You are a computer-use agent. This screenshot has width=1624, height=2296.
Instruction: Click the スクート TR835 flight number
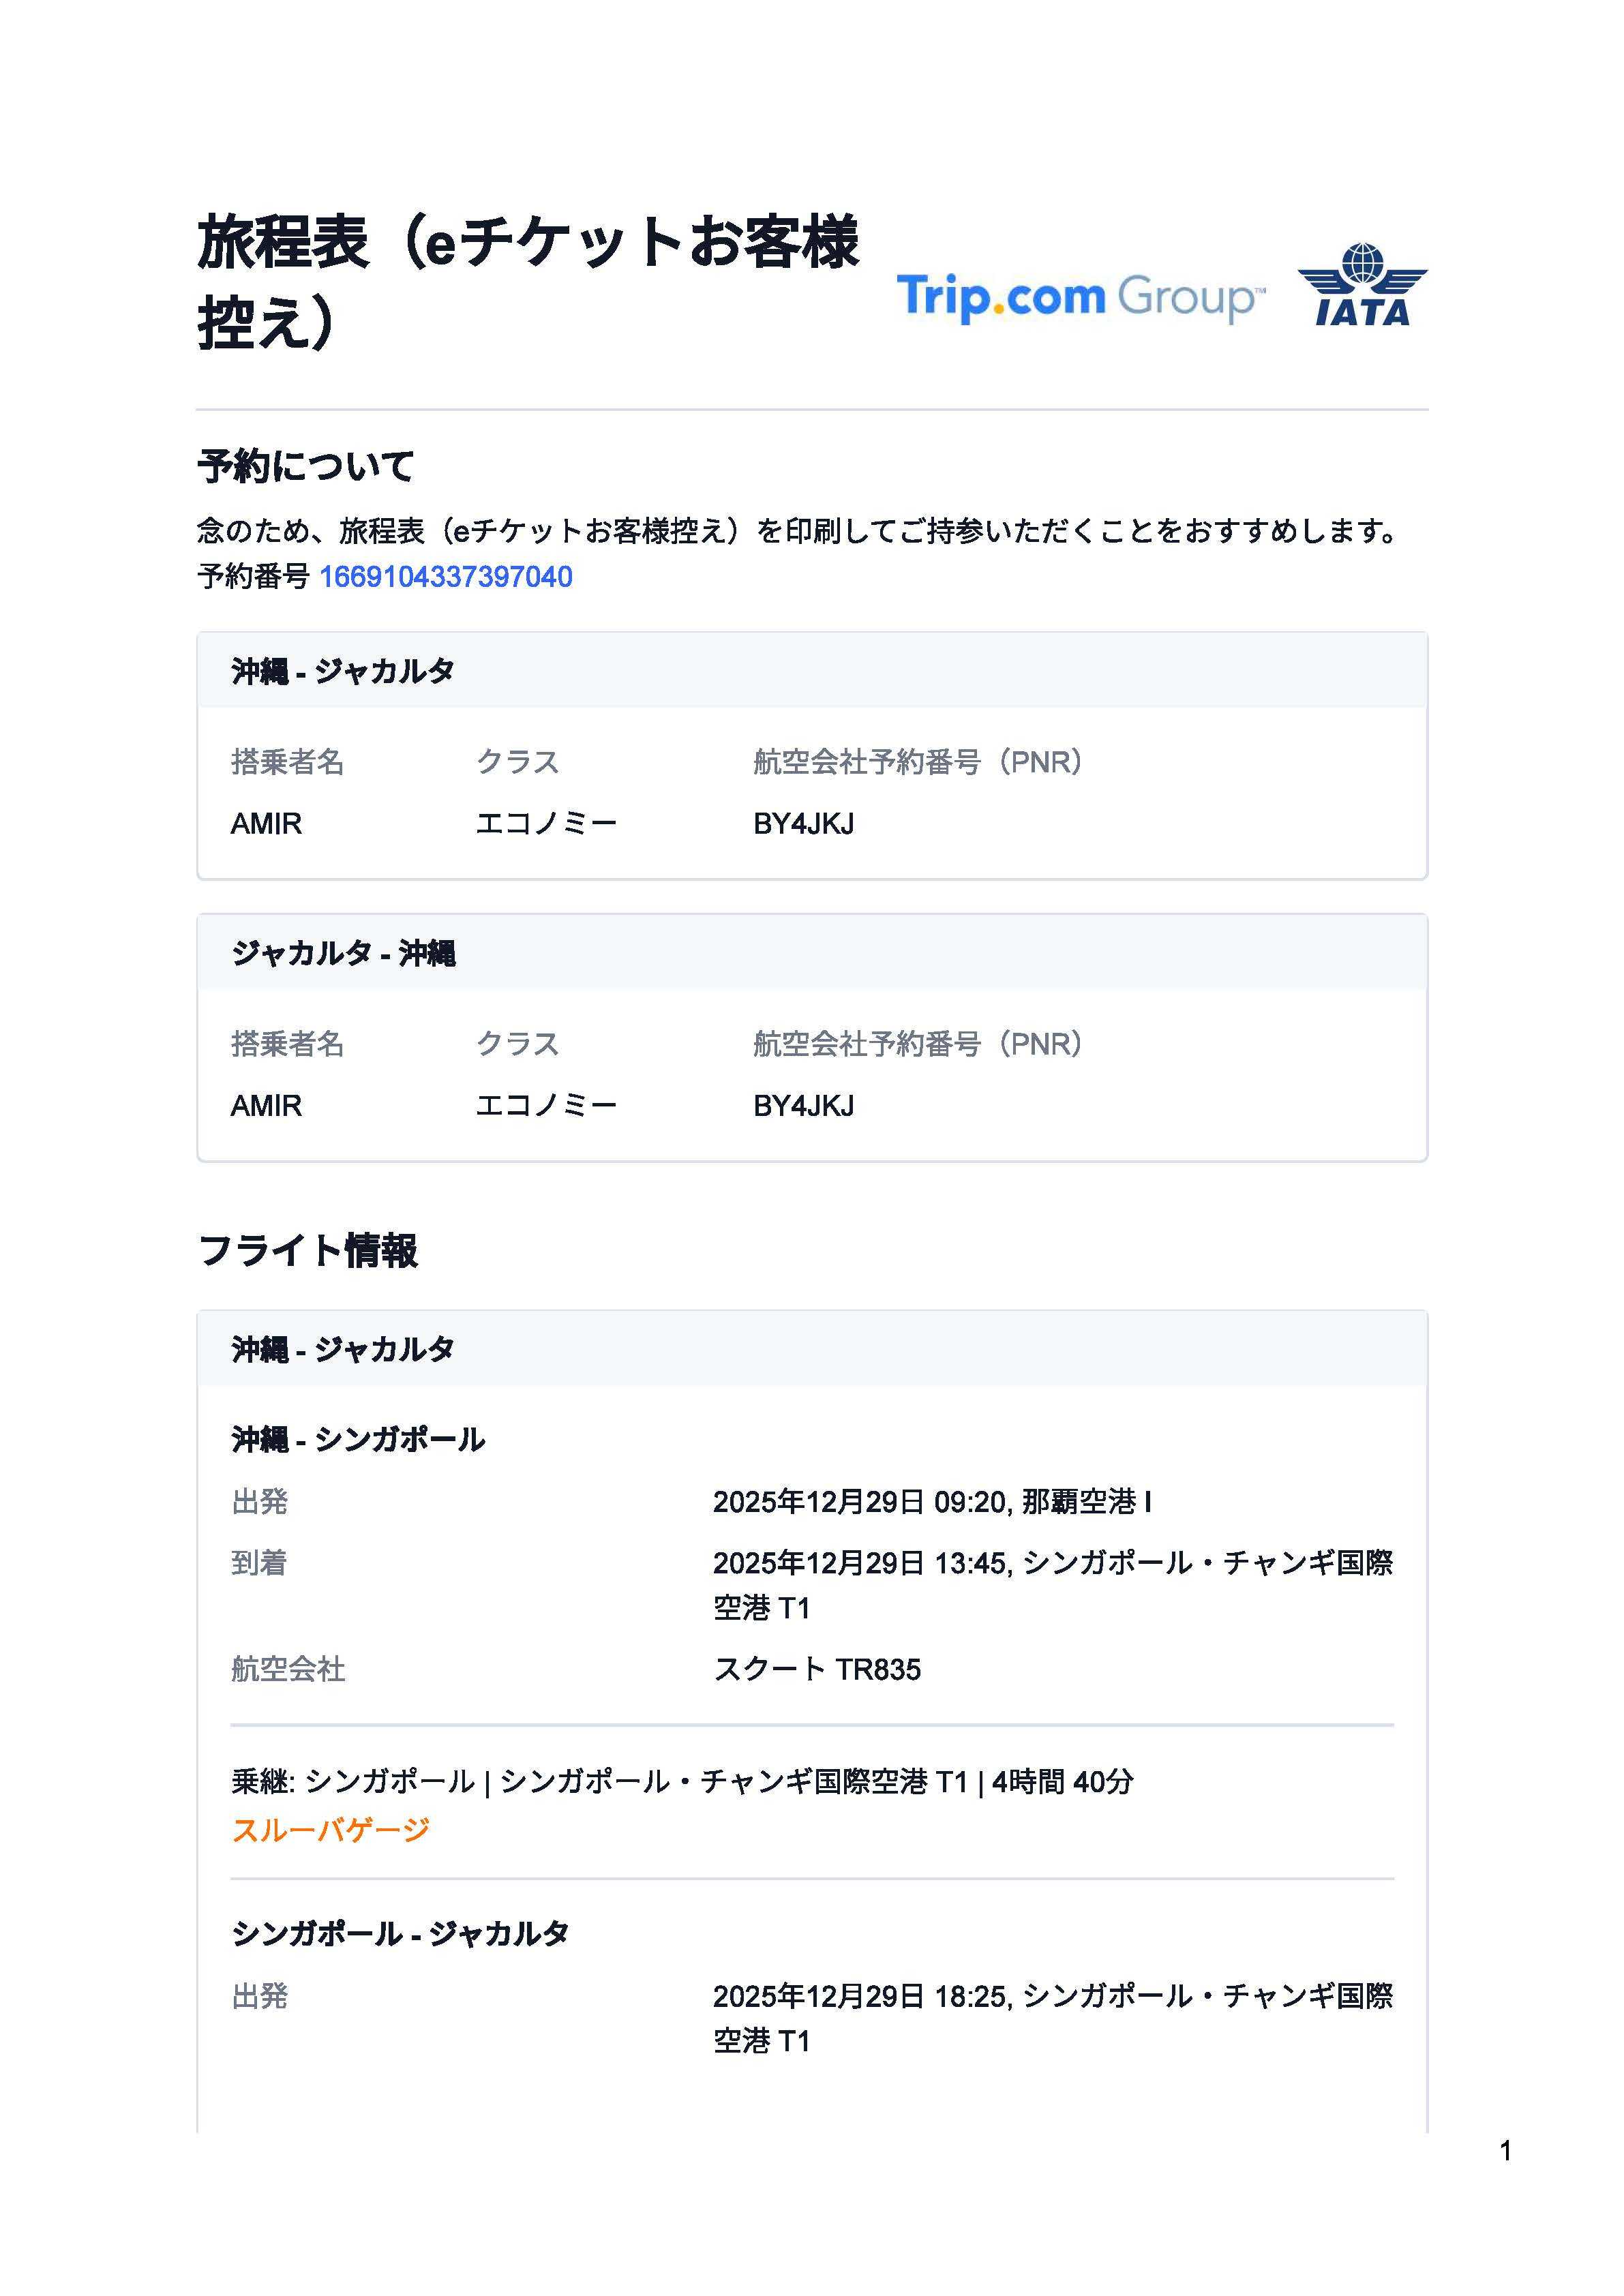pos(817,1669)
